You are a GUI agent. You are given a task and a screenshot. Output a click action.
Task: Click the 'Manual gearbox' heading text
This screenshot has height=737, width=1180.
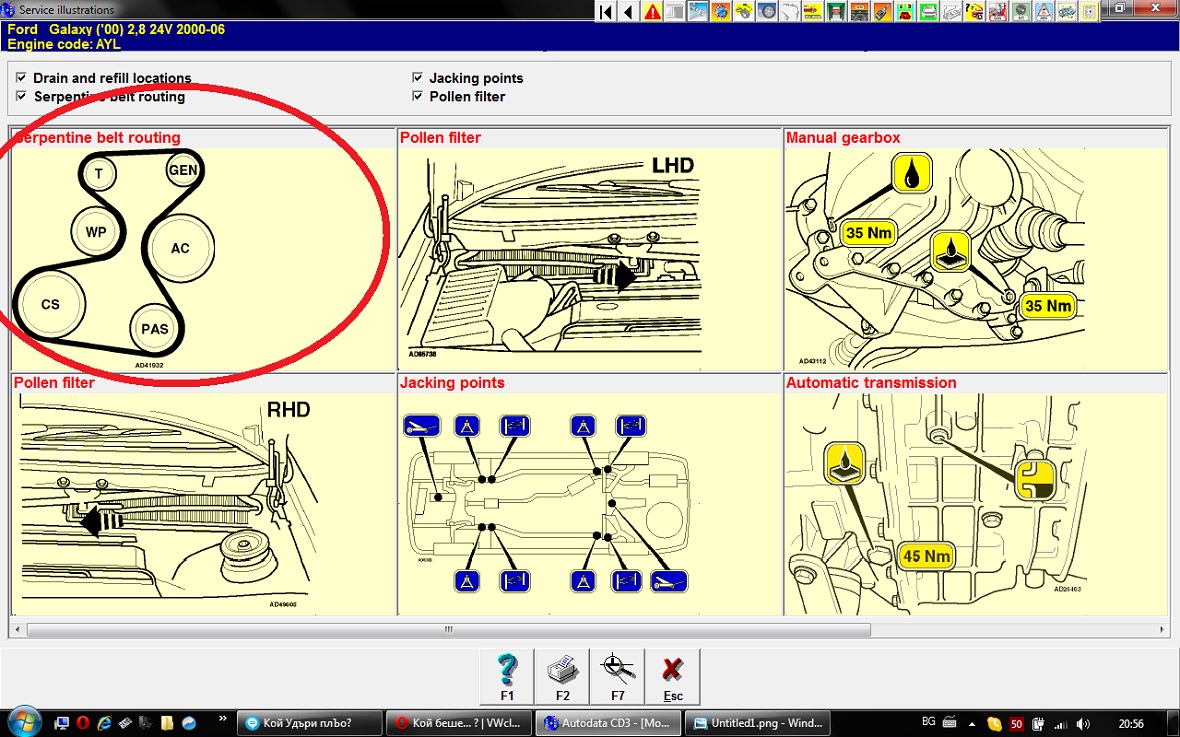coord(843,138)
